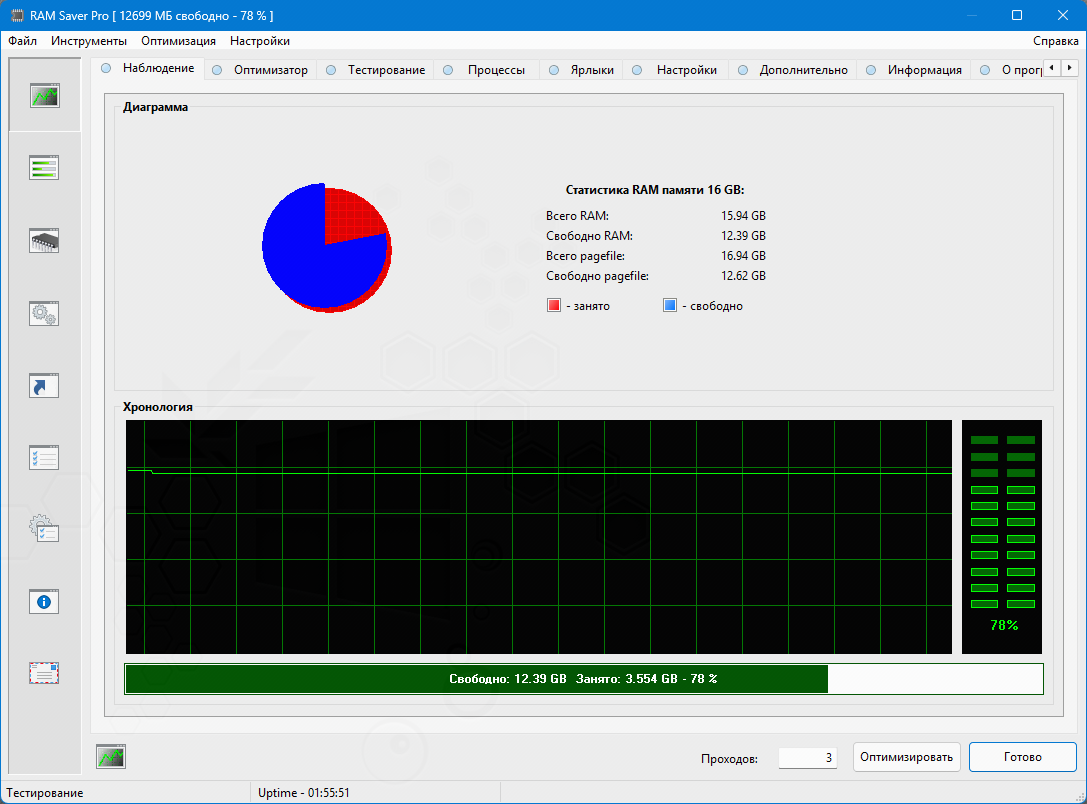Image resolution: width=1087 pixels, height=804 pixels.
Task: Click the 12.39 GB free RAM value
Action: click(x=743, y=236)
